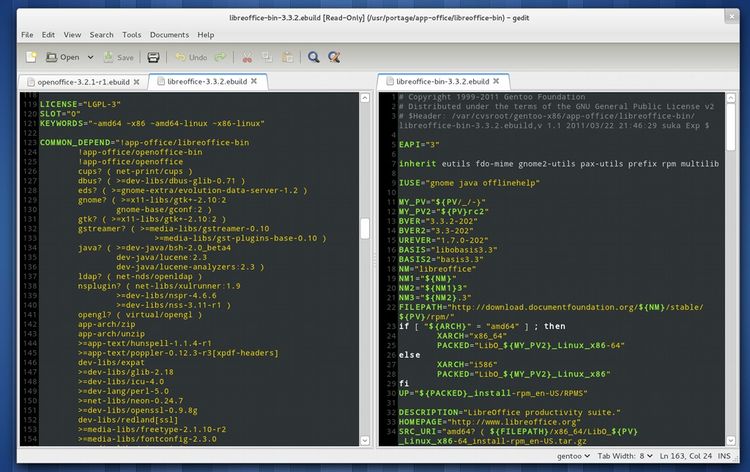Click the Redo arrow icon
The width and height of the screenshot is (750, 472).
(220, 58)
